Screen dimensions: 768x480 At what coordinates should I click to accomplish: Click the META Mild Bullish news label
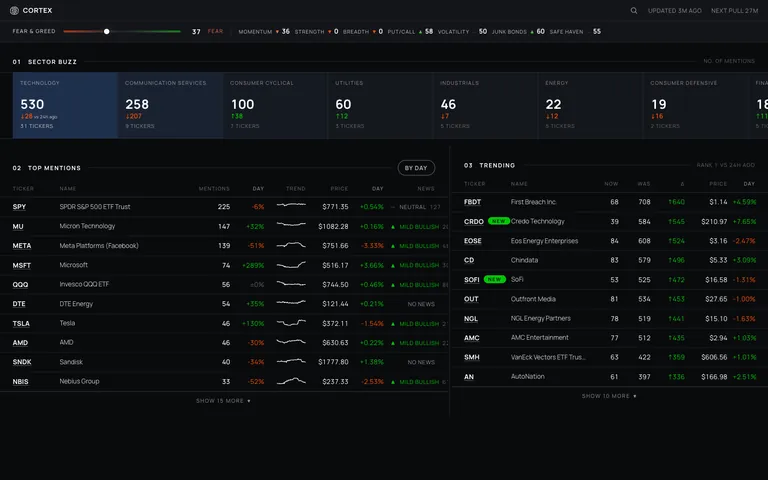(419, 246)
